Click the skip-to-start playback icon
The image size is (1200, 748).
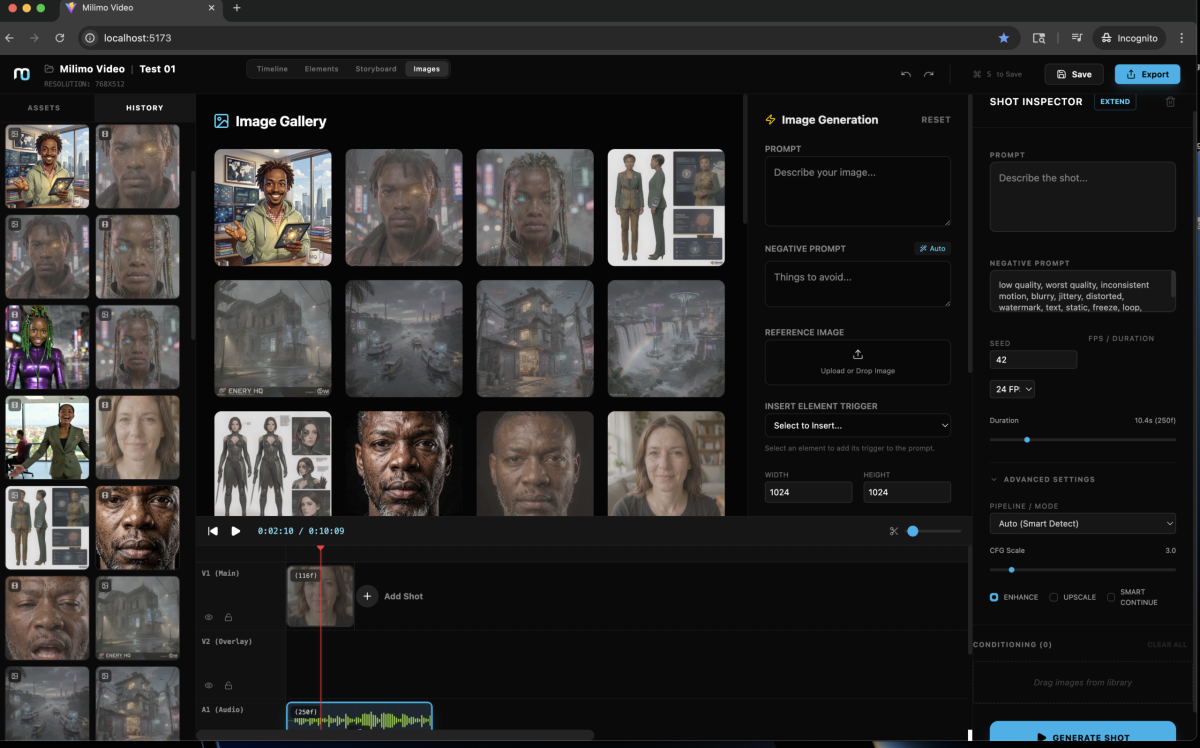point(212,531)
